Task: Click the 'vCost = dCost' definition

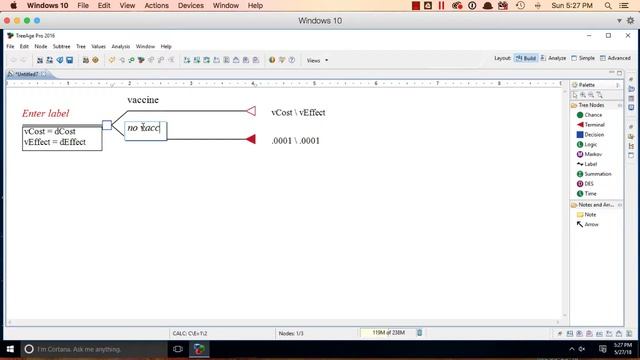Action: [50, 131]
